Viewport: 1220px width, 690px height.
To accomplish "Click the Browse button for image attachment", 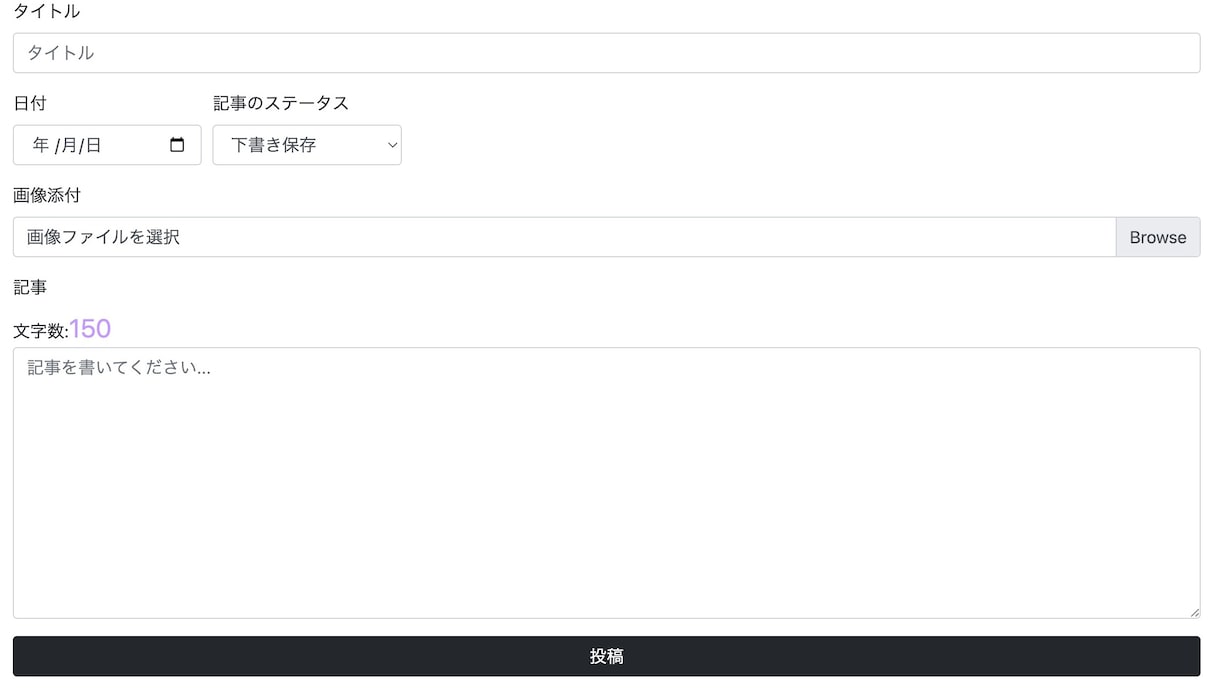I will pos(1158,237).
